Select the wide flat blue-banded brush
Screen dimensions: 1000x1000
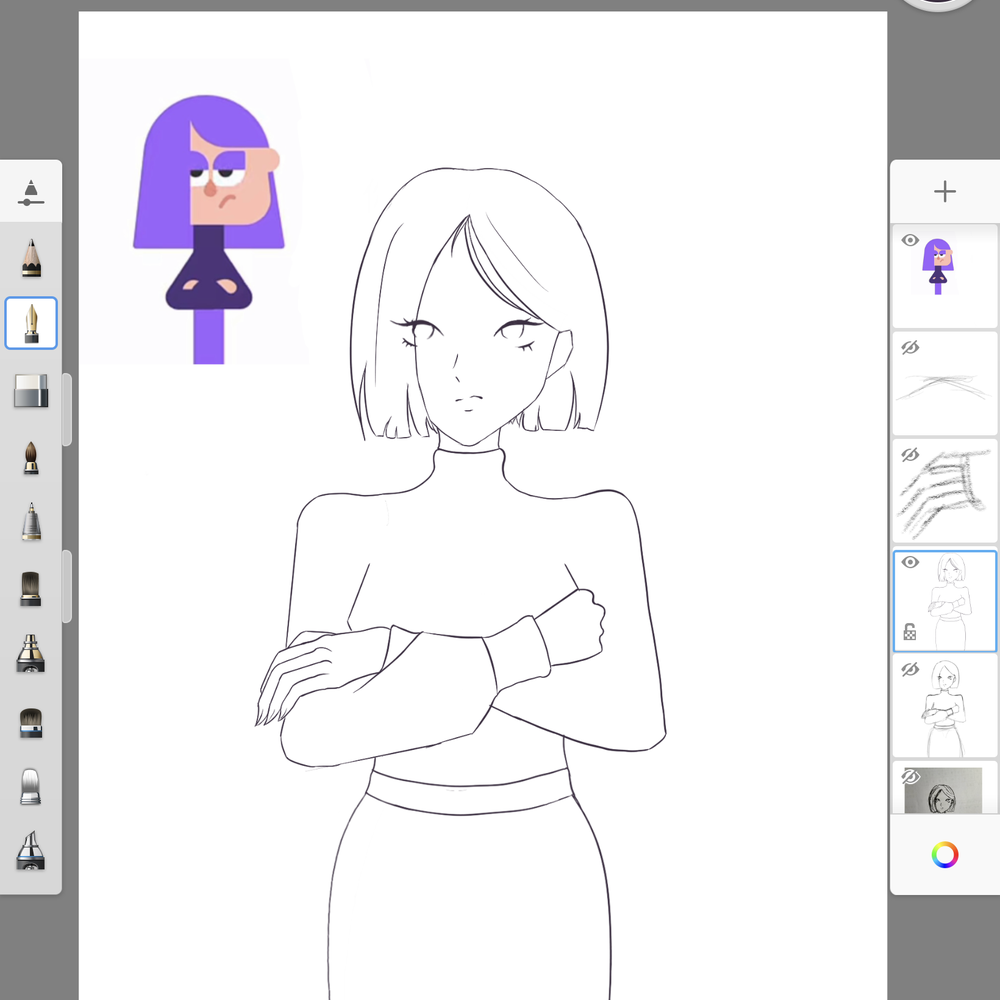point(31,723)
